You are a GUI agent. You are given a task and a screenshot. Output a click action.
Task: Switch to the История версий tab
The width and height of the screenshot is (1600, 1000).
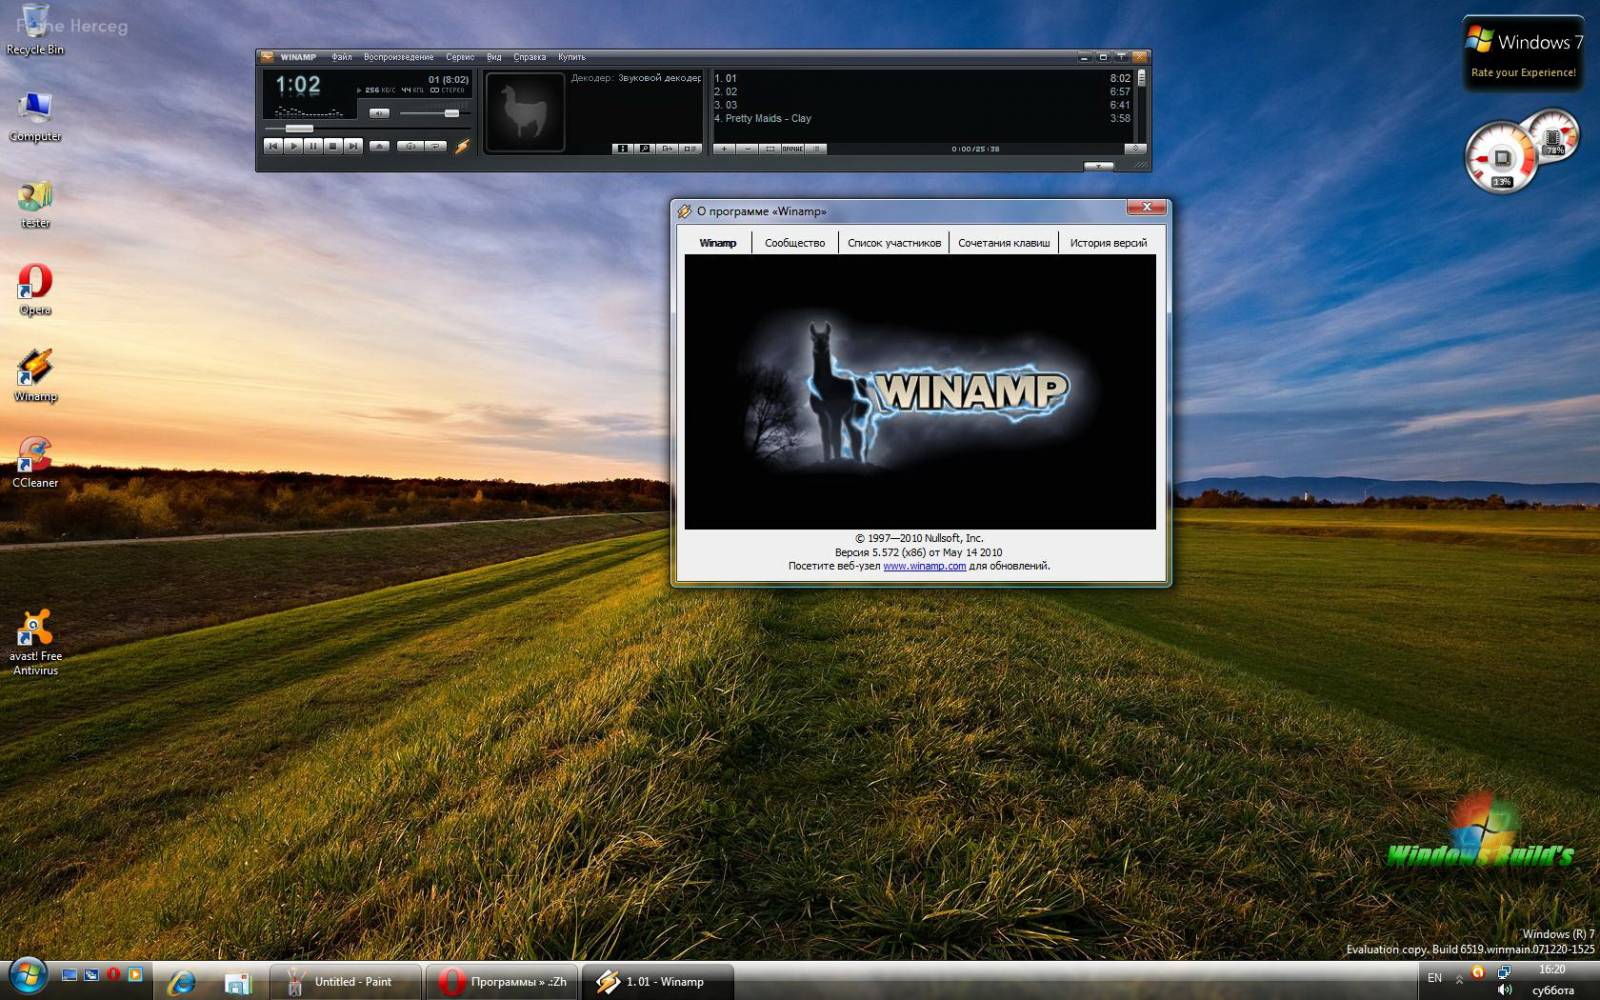pyautogui.click(x=1108, y=242)
